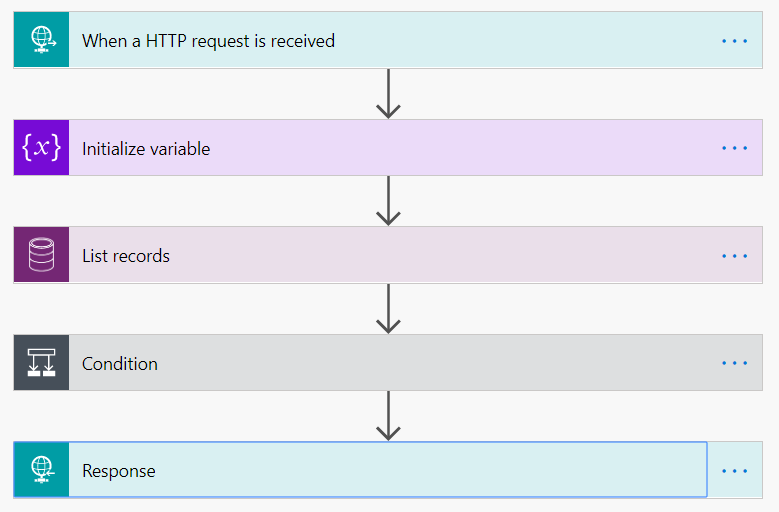Click arrow between Initialize variable and List records
This screenshot has height=512, width=779.
(388, 201)
